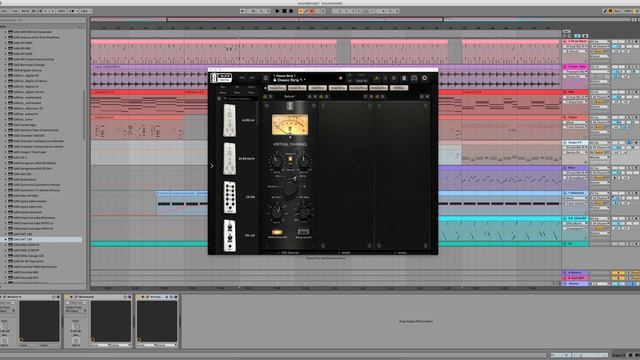Select plugin A comparison state

(x=376, y=78)
